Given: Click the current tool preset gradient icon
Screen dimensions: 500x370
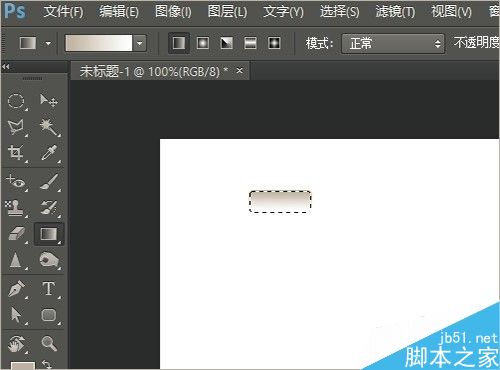Looking at the screenshot, I should 28,43.
